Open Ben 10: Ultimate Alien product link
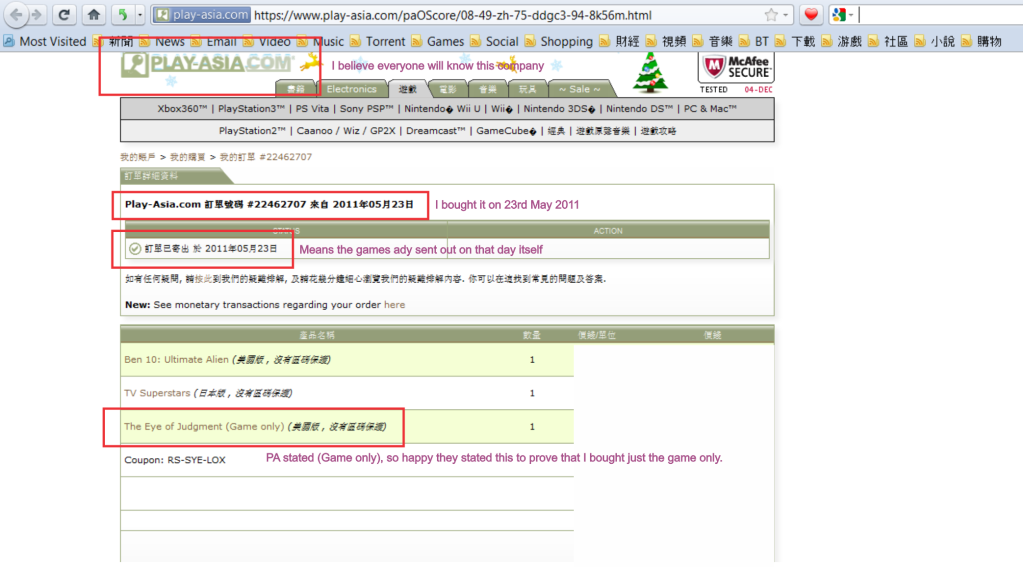The height and width of the screenshot is (567, 1023). pyautogui.click(x=175, y=359)
